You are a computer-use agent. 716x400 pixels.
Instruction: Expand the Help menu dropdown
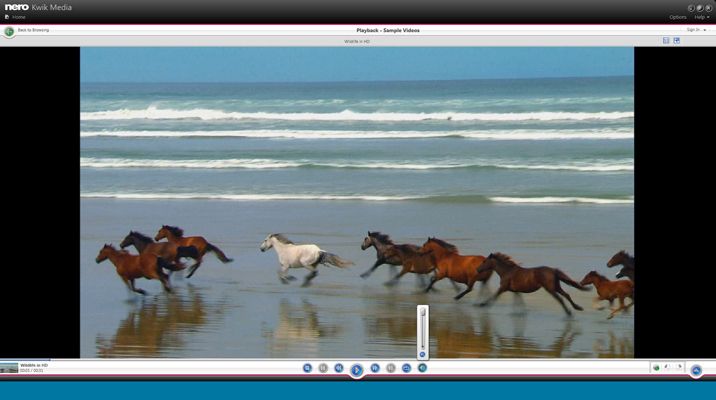tap(701, 17)
